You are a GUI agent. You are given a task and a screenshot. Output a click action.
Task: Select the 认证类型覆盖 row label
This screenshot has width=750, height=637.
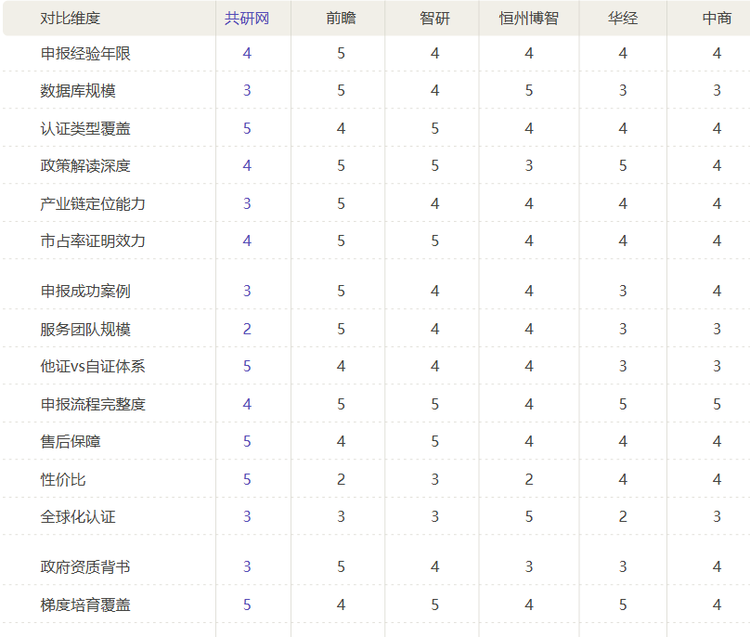[x=86, y=128]
